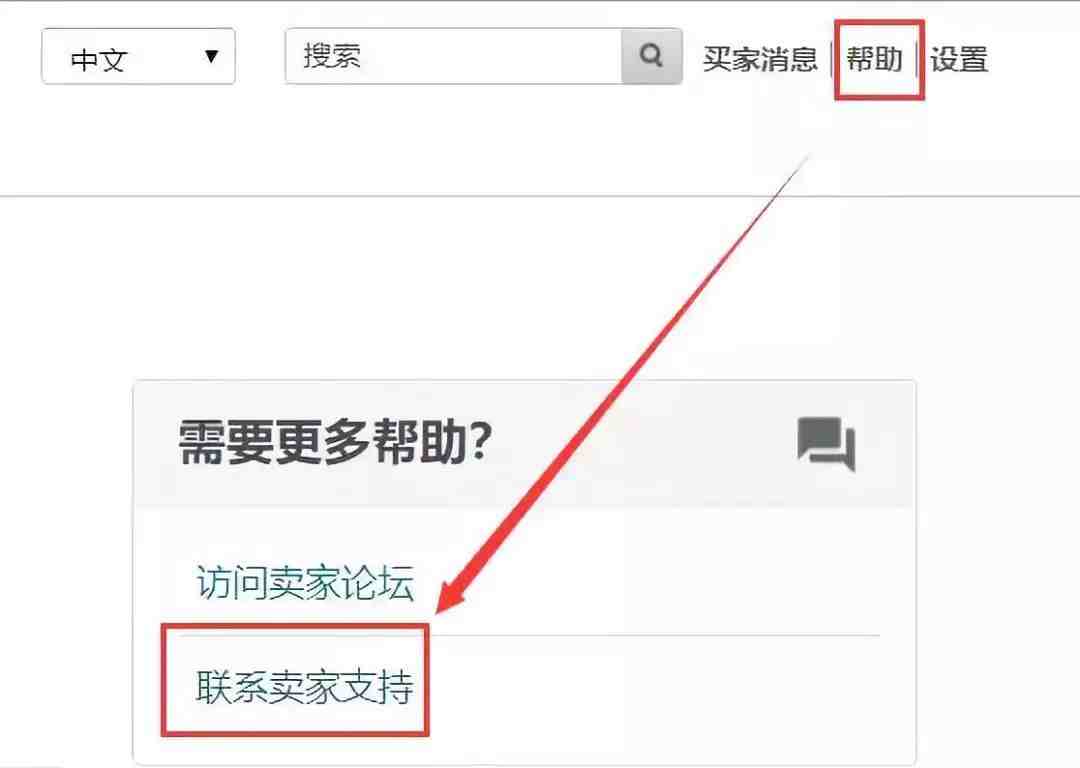Visit the seller forum via teal 访问卖家论坛 text
The width and height of the screenshot is (1080, 768).
pos(305,583)
